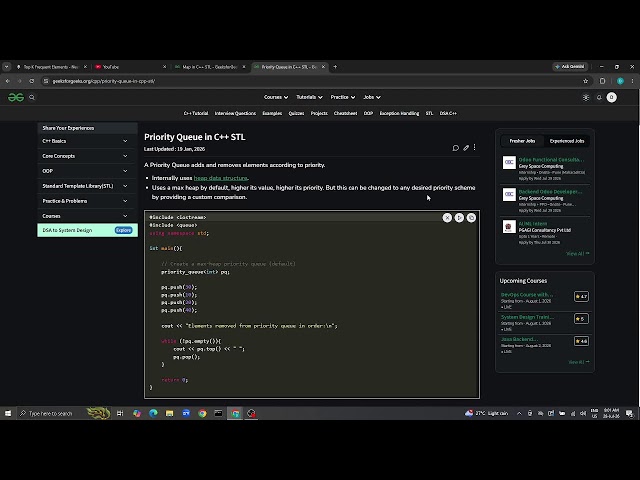The image size is (640, 480).
Task: Expand Standard Template Library(STL) section
Action: (x=85, y=186)
